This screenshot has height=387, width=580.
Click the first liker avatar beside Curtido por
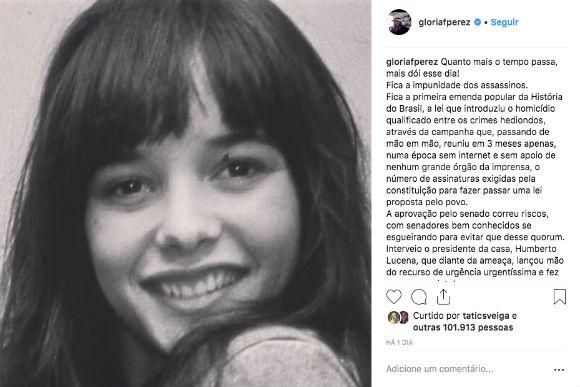[393, 317]
